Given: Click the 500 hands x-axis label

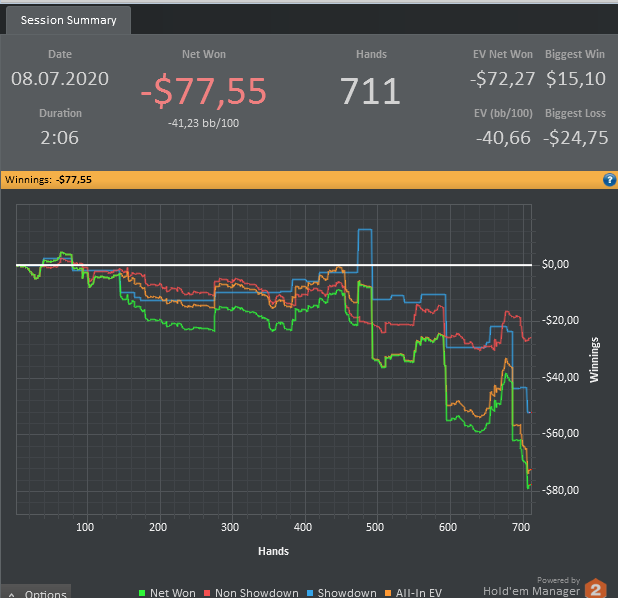Looking at the screenshot, I should pos(375,527).
